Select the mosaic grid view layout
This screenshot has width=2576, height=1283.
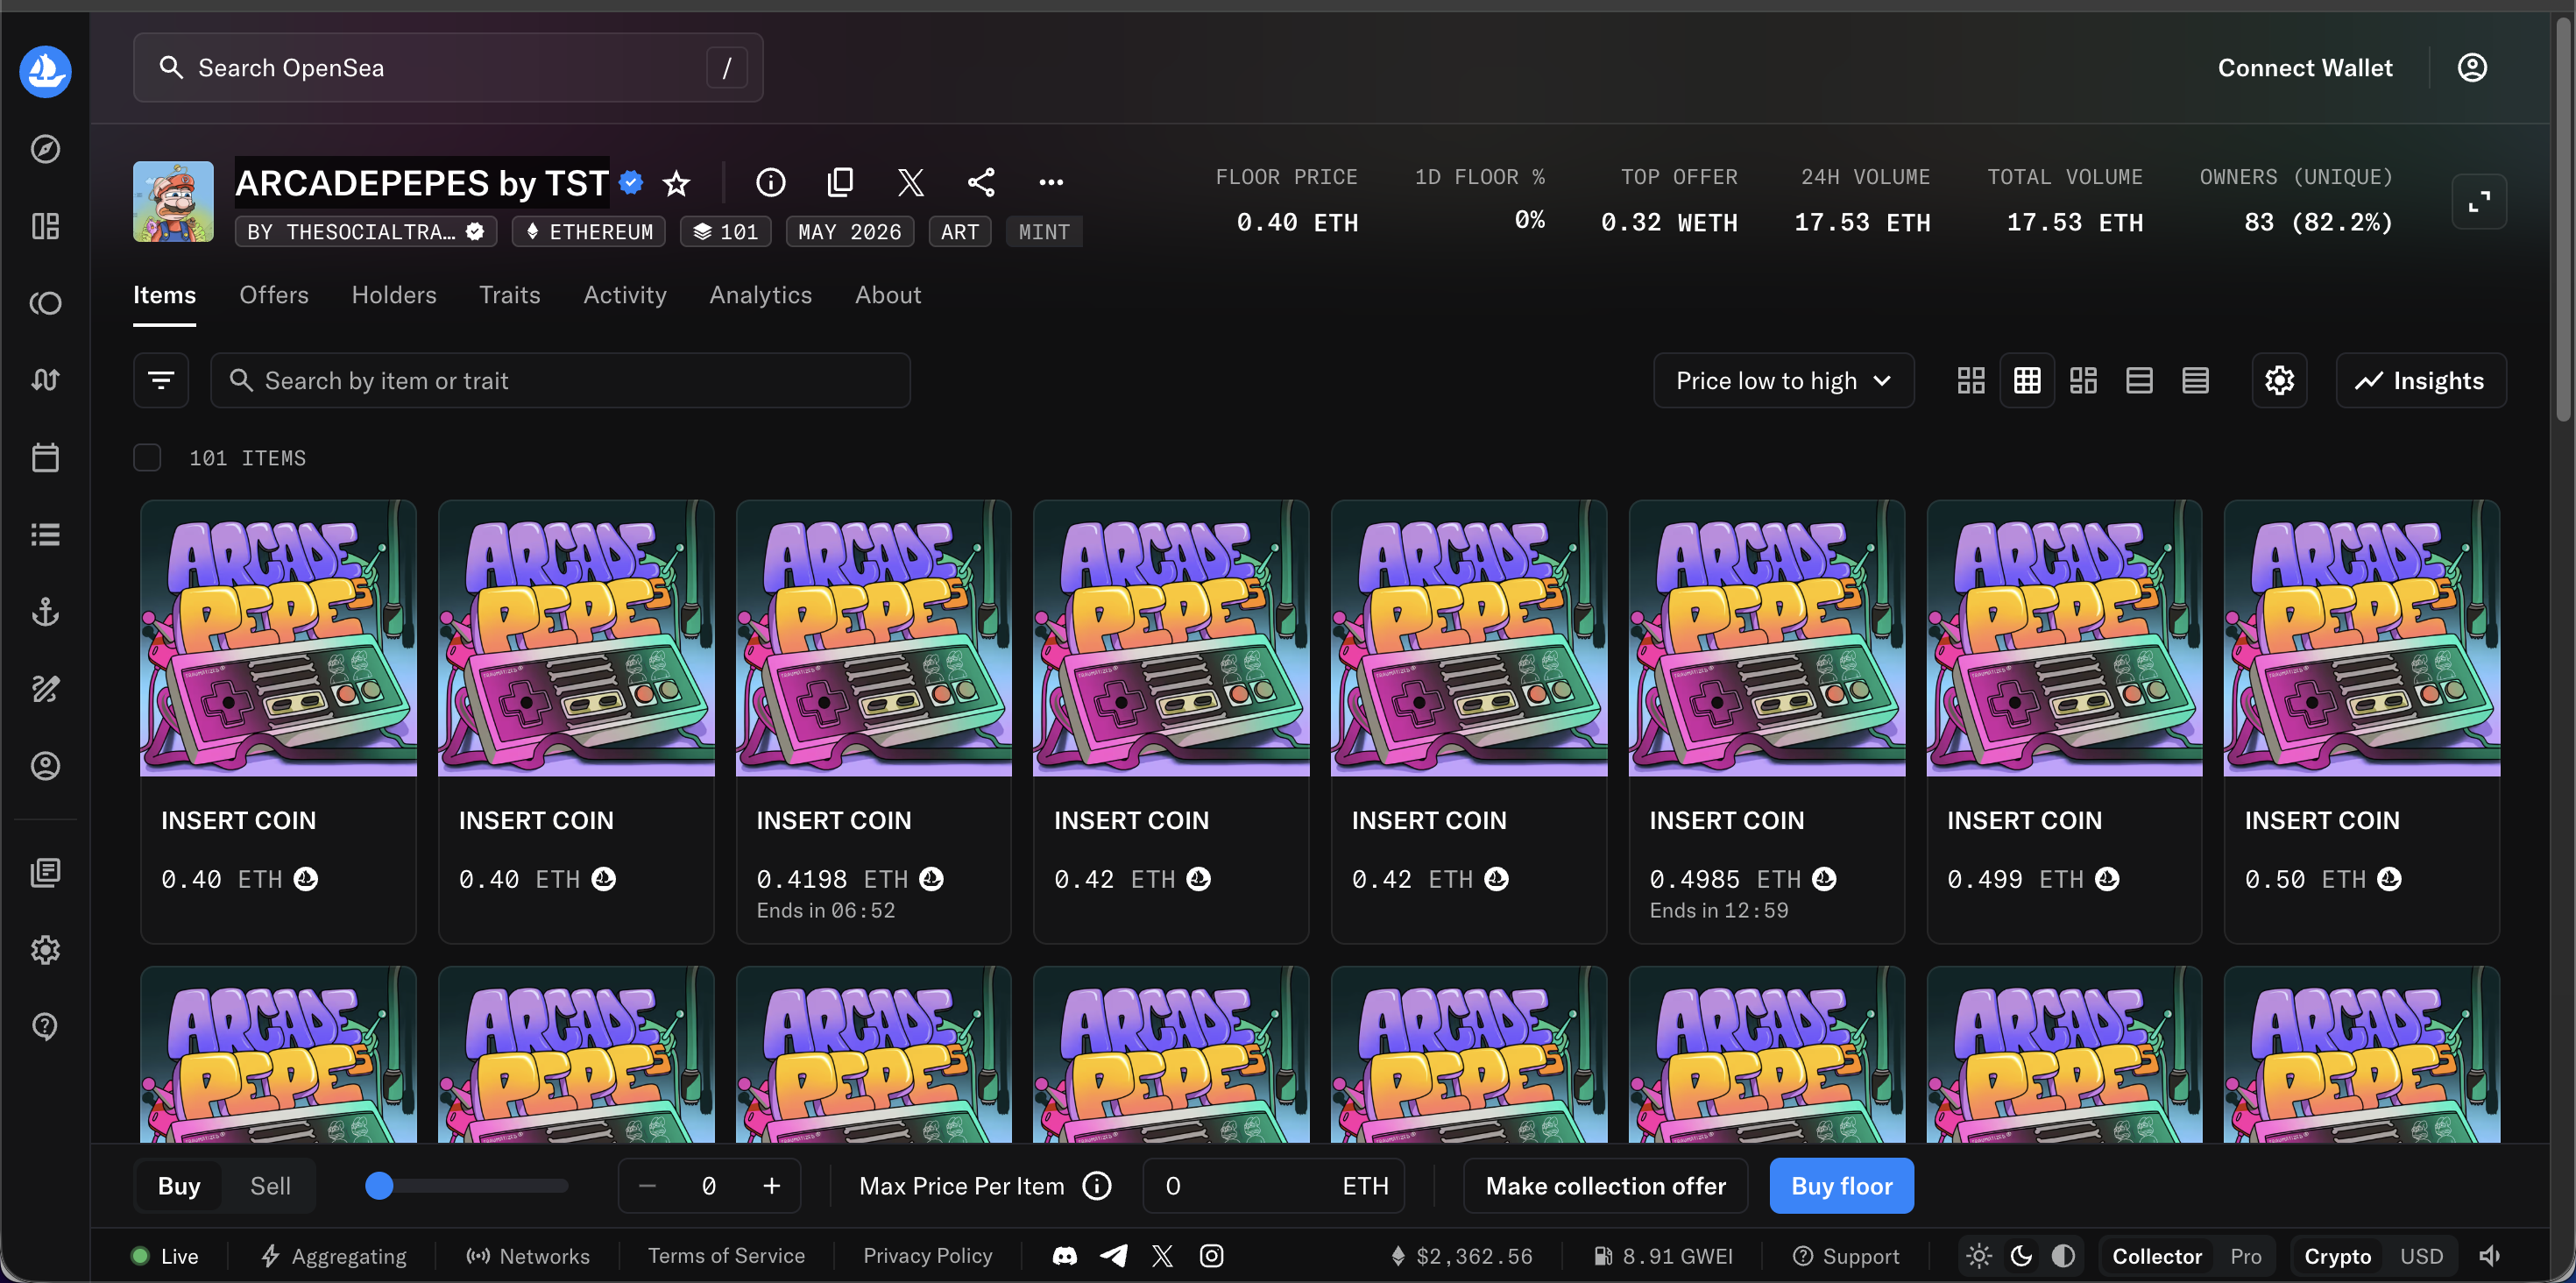[2083, 380]
